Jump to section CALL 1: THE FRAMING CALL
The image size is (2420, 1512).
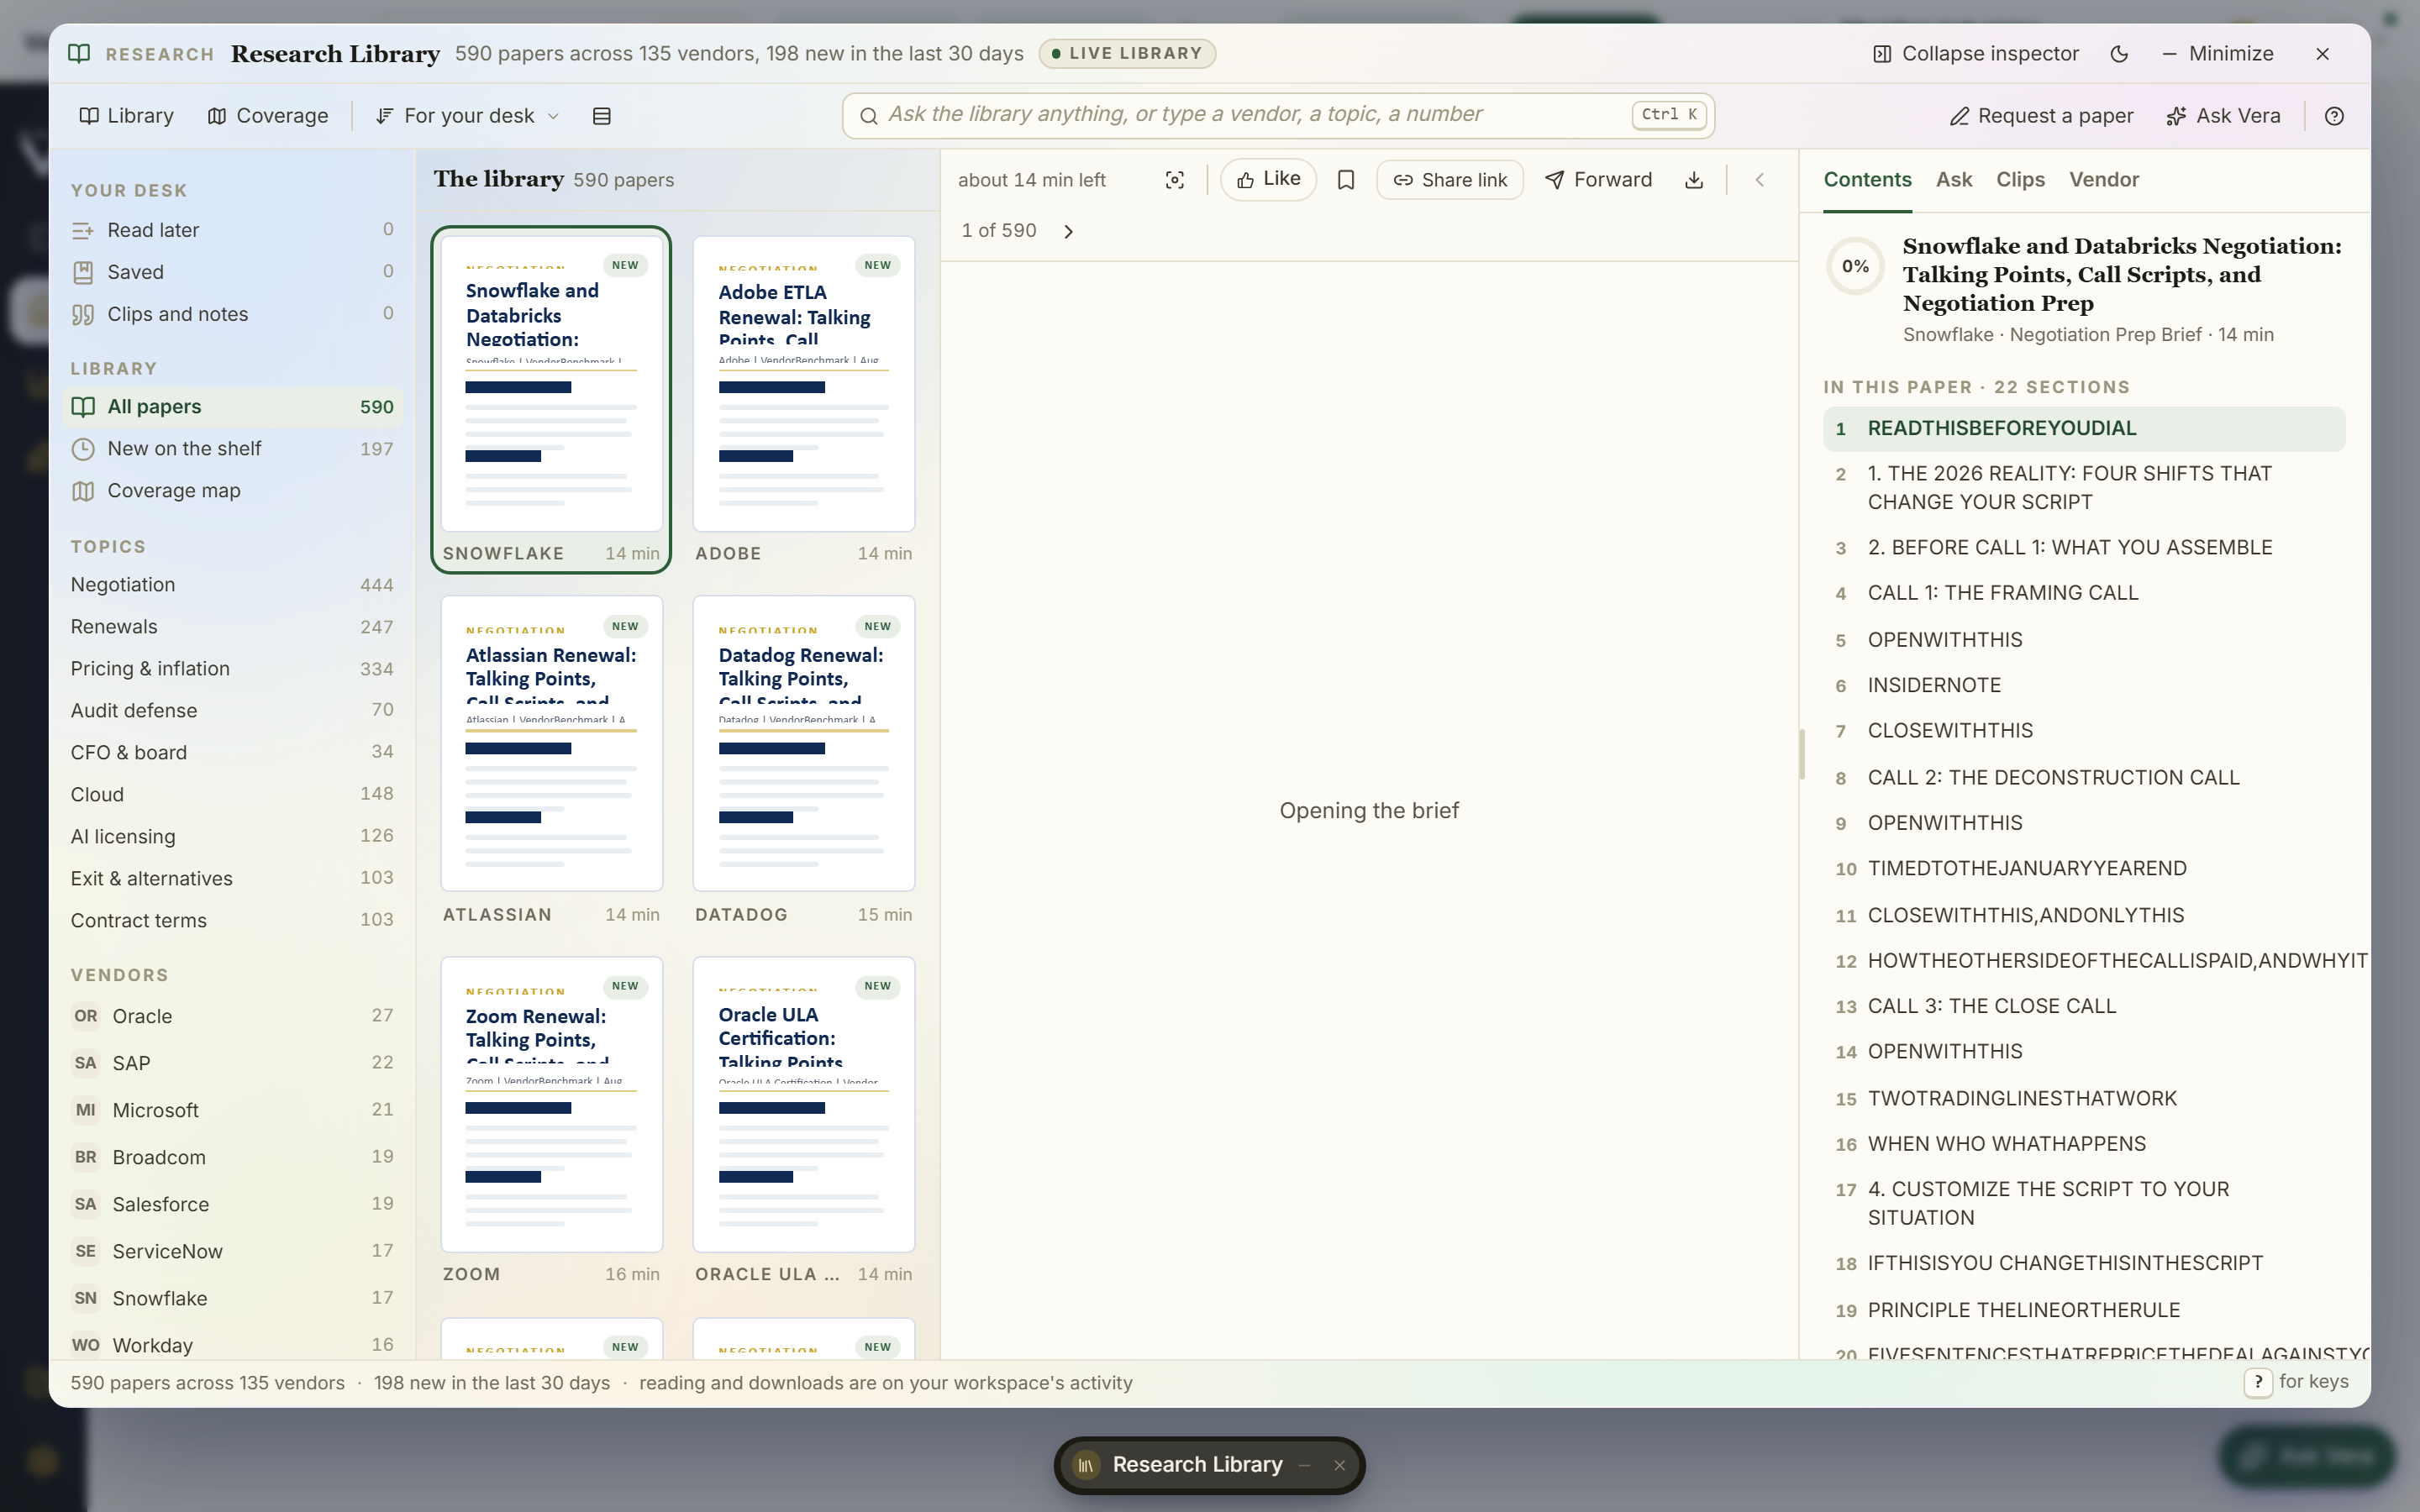click(x=2084, y=593)
